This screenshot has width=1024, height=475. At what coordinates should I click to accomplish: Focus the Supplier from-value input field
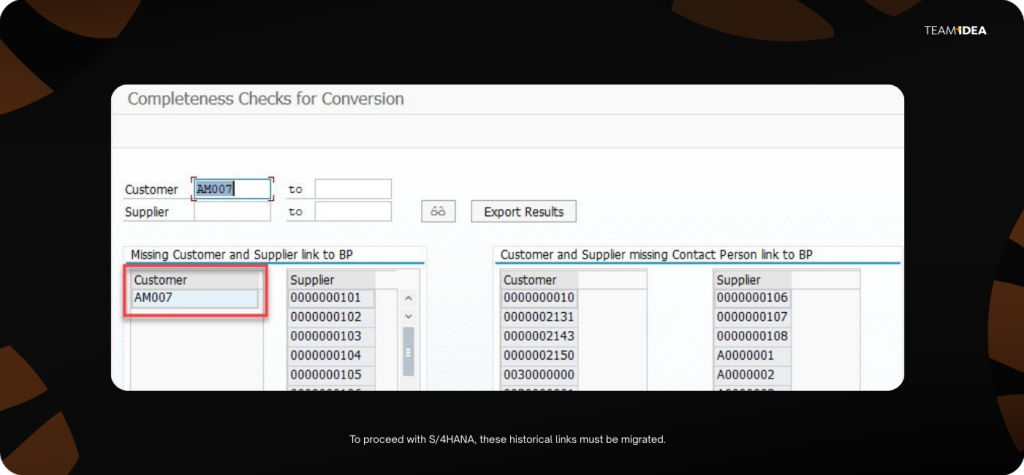[232, 212]
